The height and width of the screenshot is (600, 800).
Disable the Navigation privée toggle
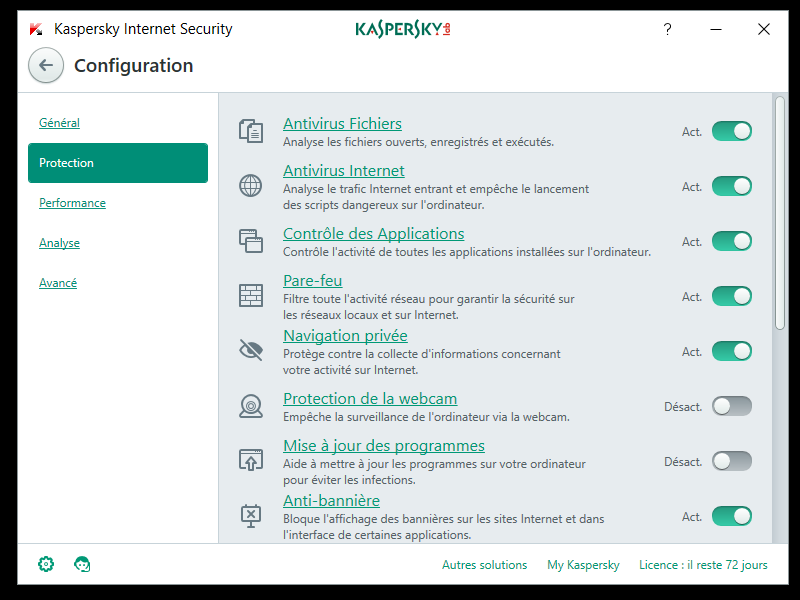coord(732,351)
